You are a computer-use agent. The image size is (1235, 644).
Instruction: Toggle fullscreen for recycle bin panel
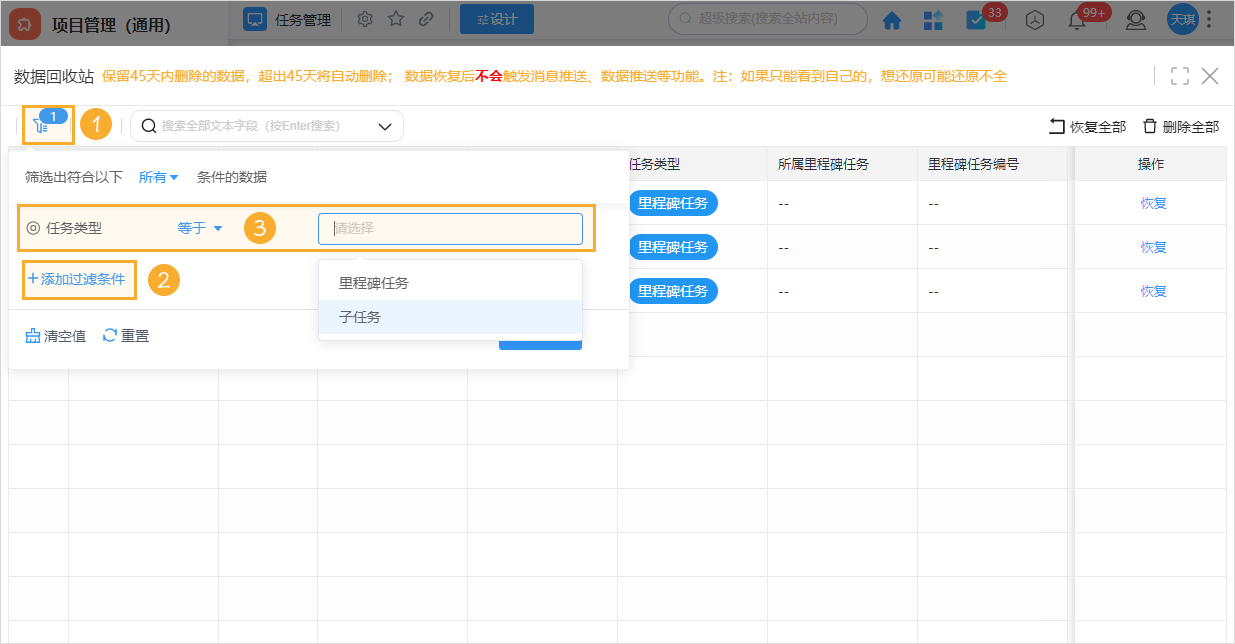tap(1179, 76)
